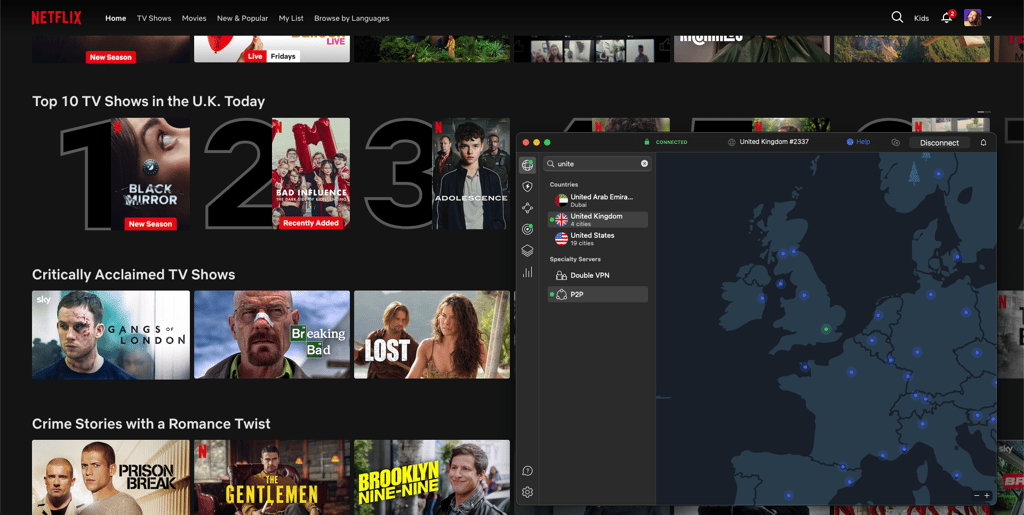Viewport: 1024px width, 515px height.
Task: Open TV Shows in Netflix navigation
Action: (x=154, y=18)
